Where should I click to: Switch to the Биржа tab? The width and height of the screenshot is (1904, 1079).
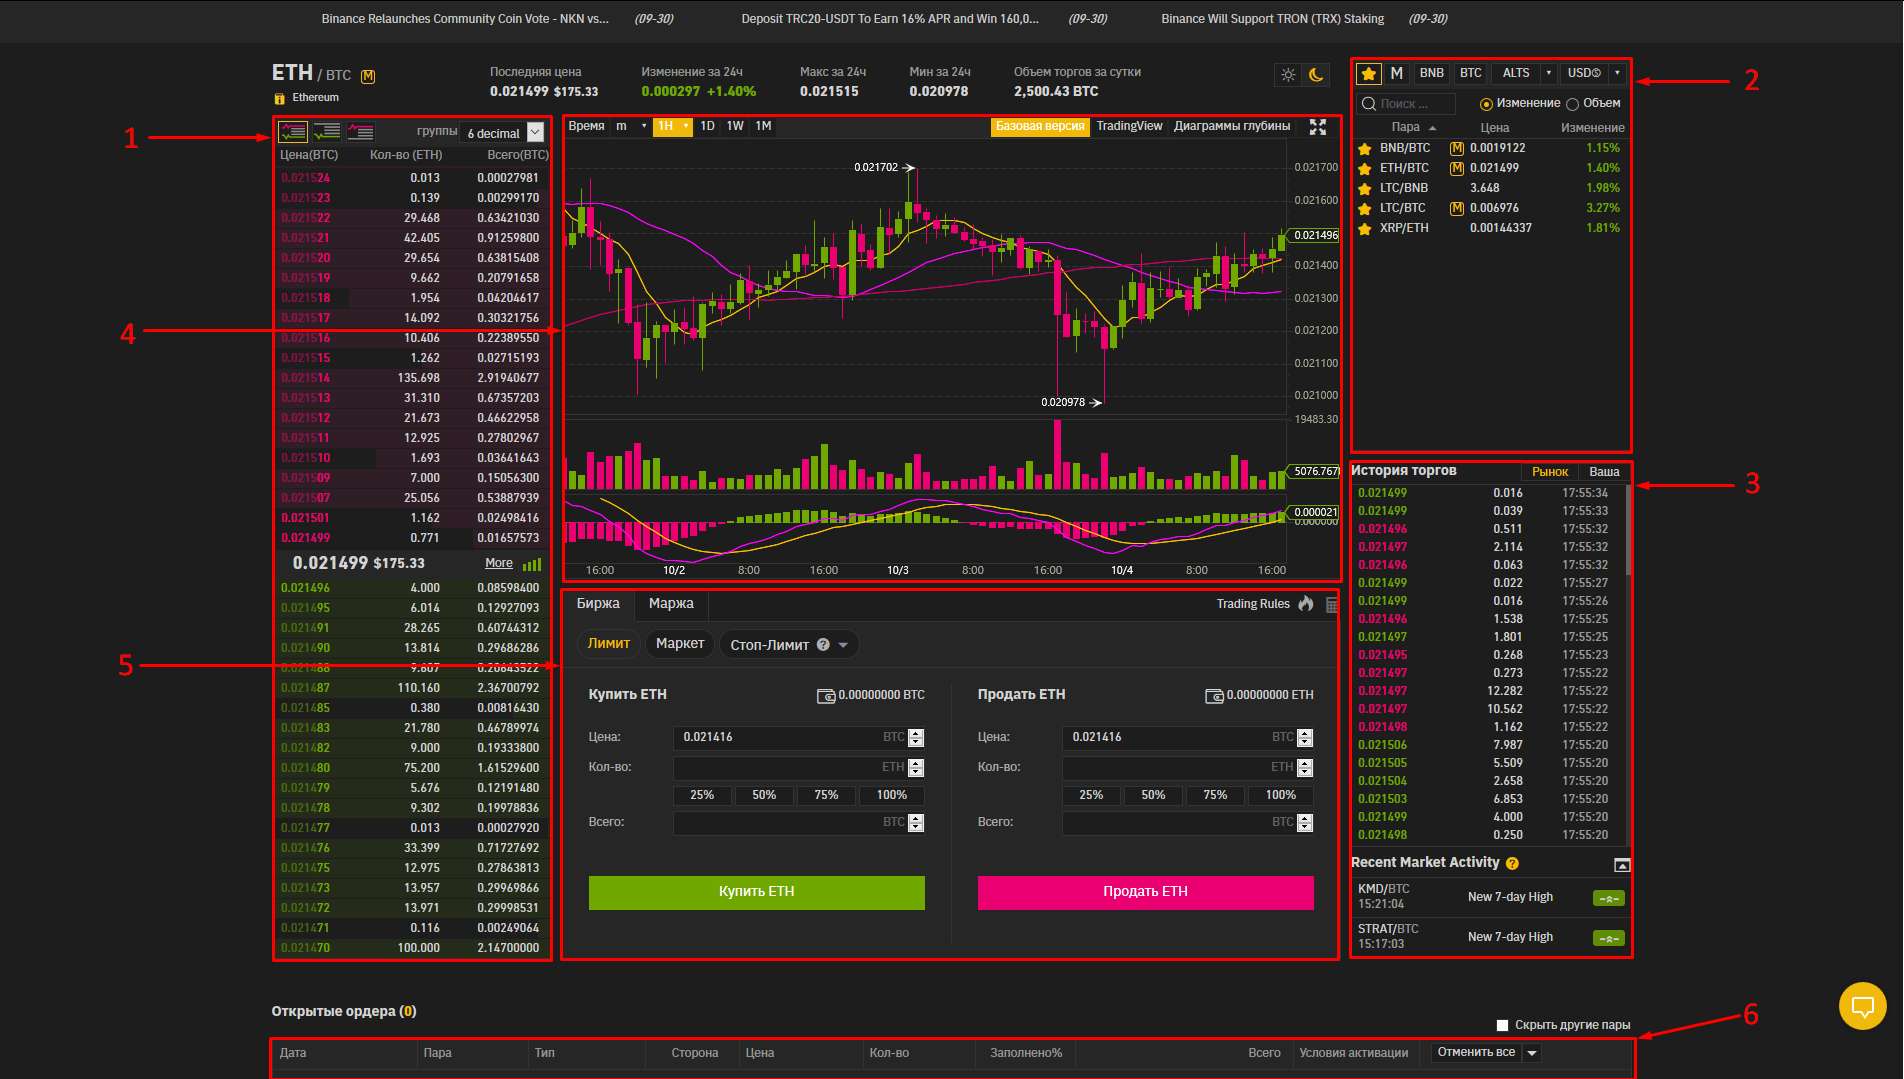tap(598, 604)
